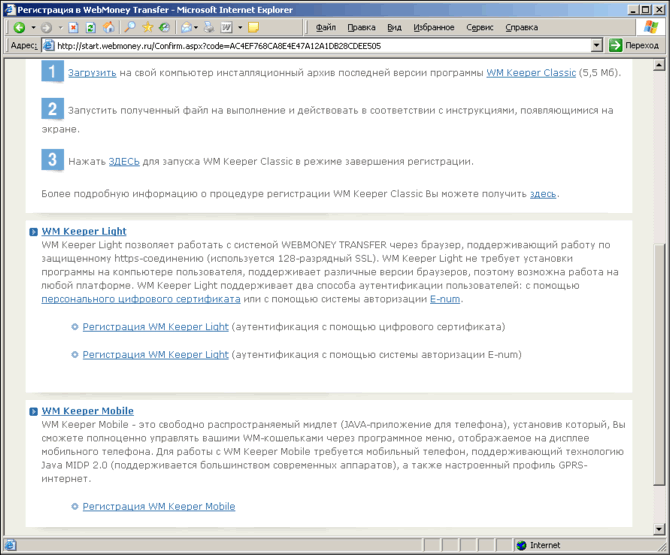Click the Edit with Word icon
Image resolution: width=670 pixels, height=555 pixels.
pyautogui.click(x=226, y=27)
